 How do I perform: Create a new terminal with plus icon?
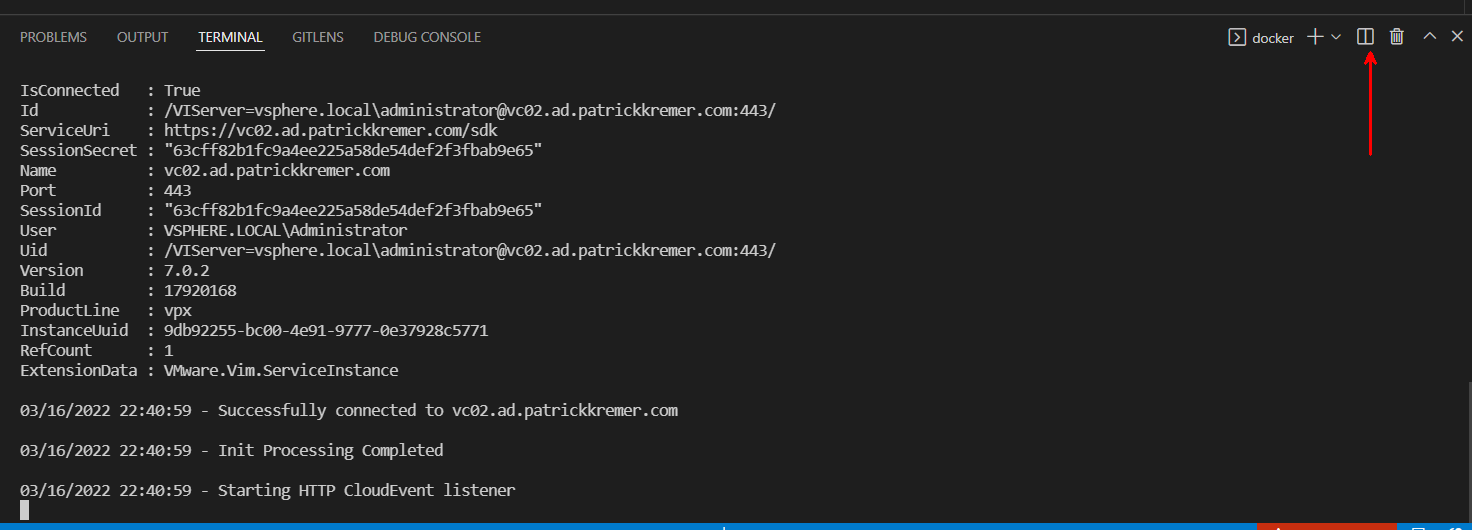[x=1315, y=37]
